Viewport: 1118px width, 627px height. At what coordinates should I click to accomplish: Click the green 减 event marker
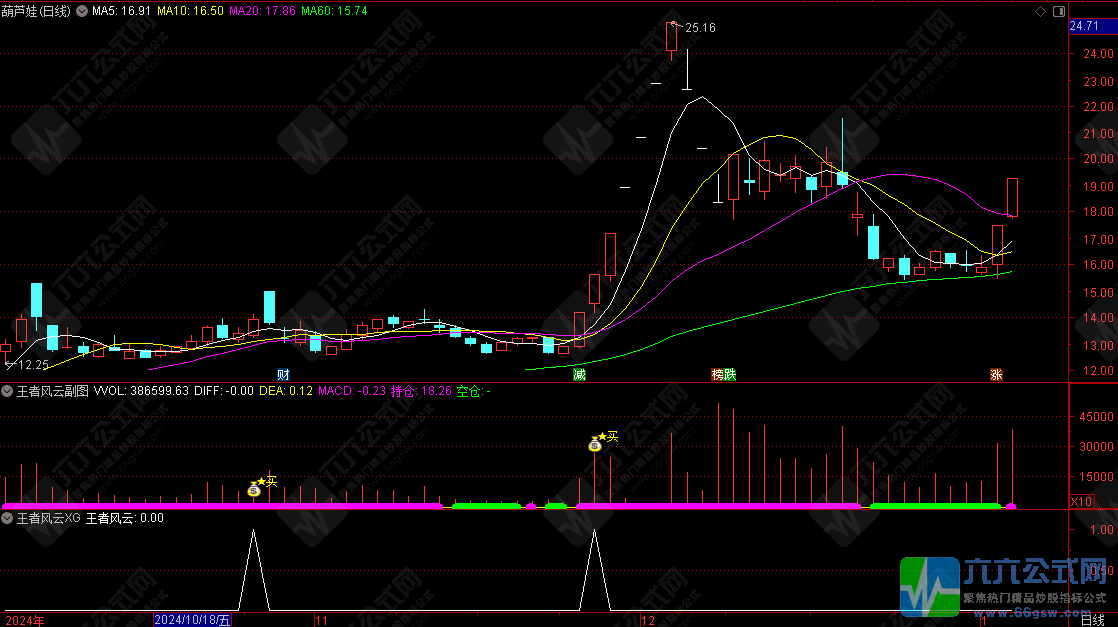pyautogui.click(x=579, y=375)
